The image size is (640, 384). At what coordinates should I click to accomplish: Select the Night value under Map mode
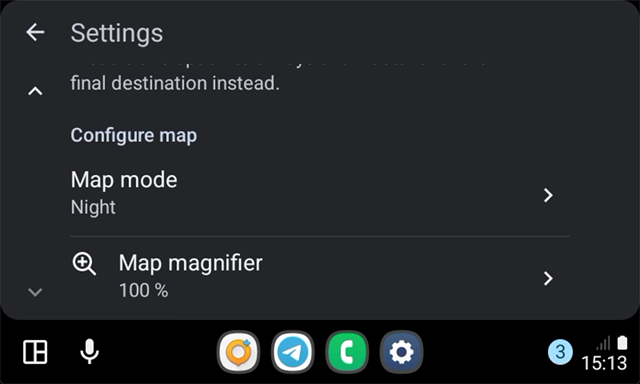tap(93, 207)
